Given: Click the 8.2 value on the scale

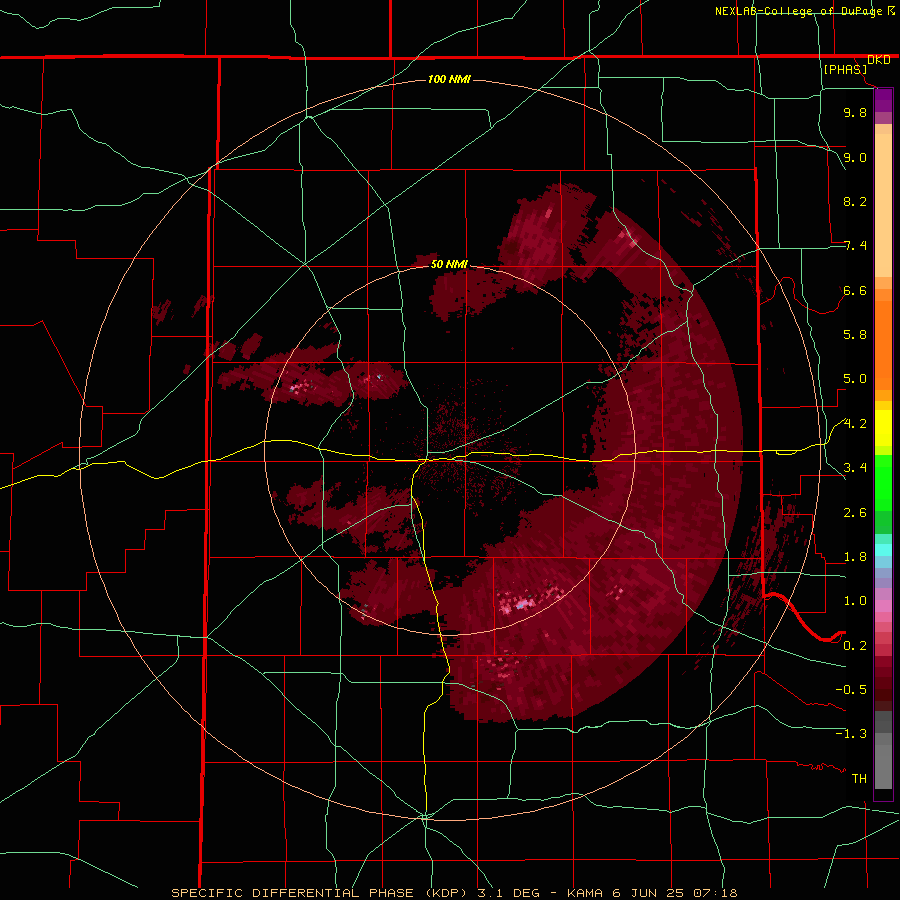Looking at the screenshot, I should (x=855, y=201).
